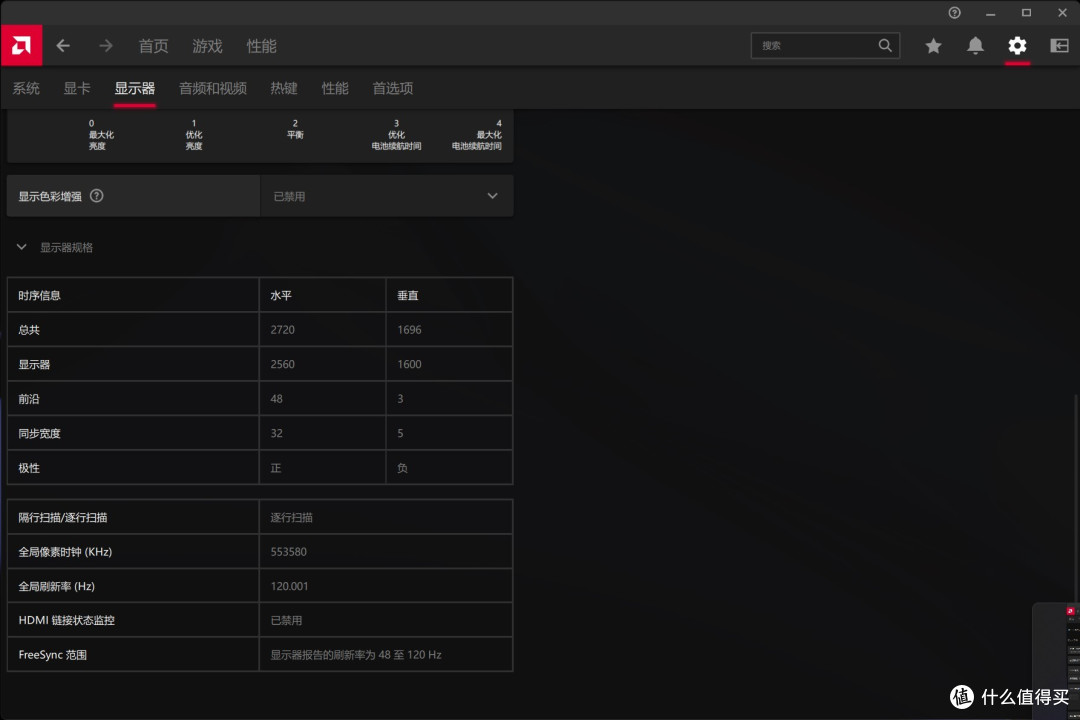
Task: Click the total vertical value 1696
Action: [x=409, y=329]
